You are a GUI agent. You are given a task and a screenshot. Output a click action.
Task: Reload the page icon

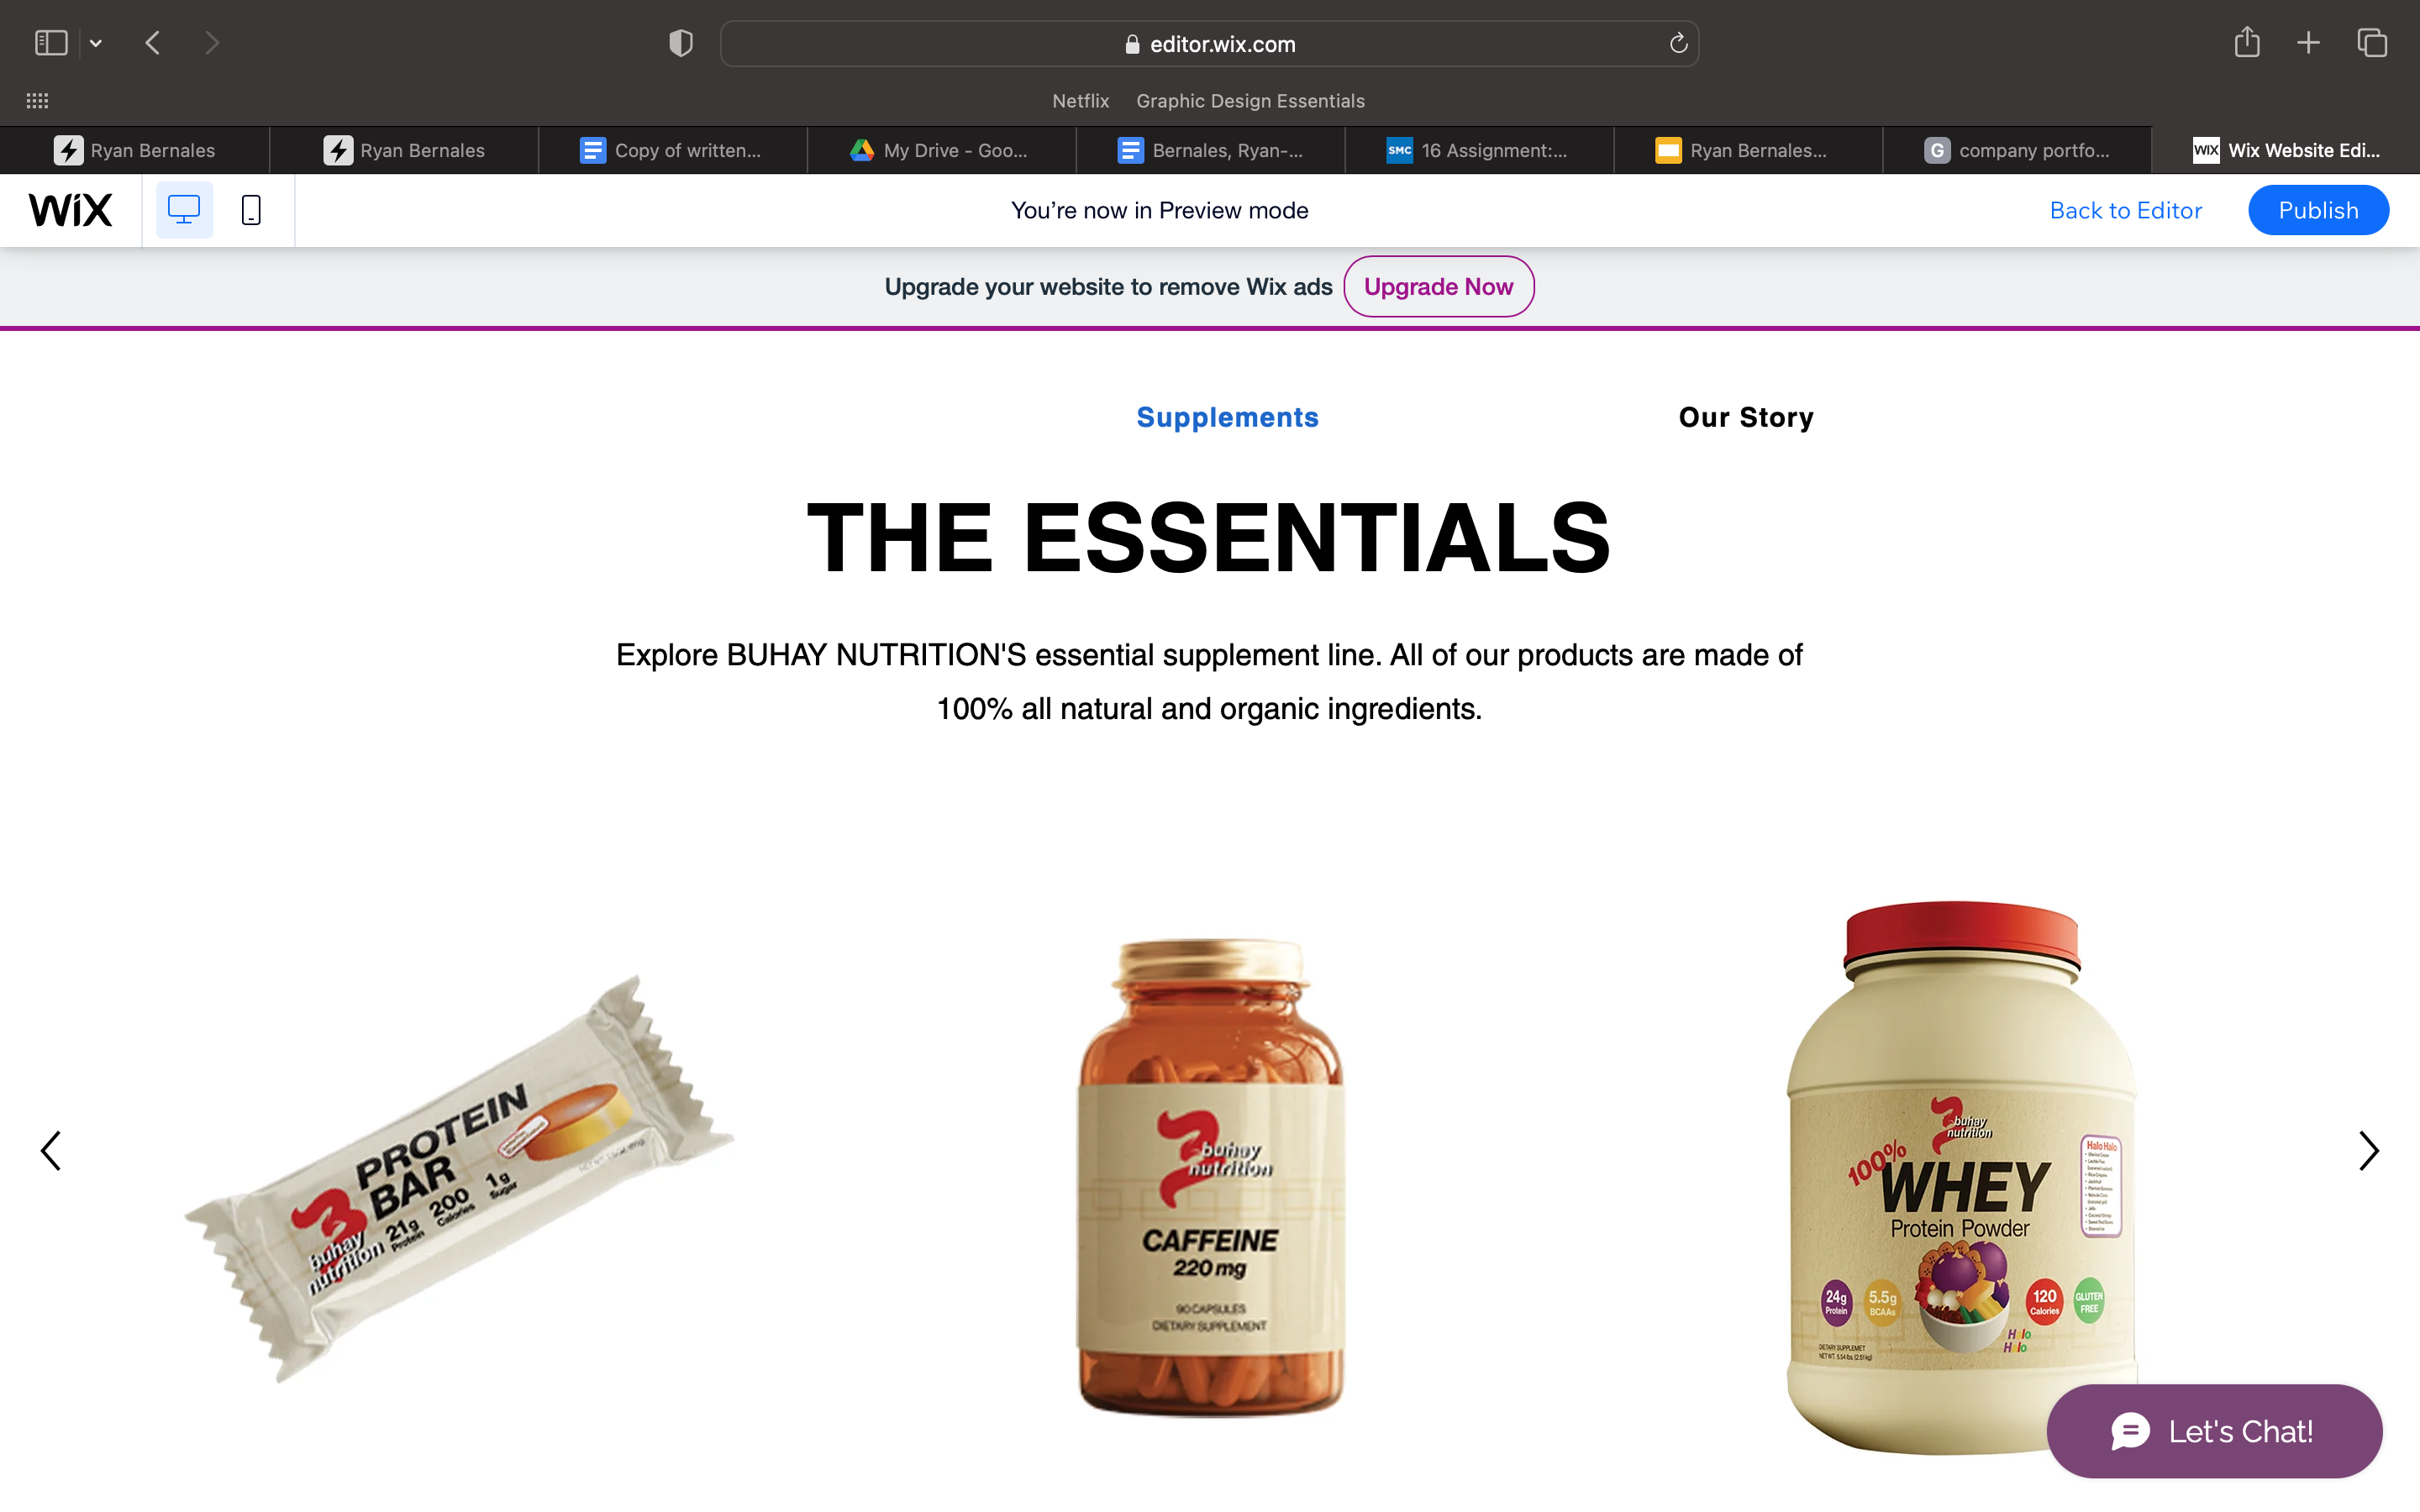pos(1678,43)
